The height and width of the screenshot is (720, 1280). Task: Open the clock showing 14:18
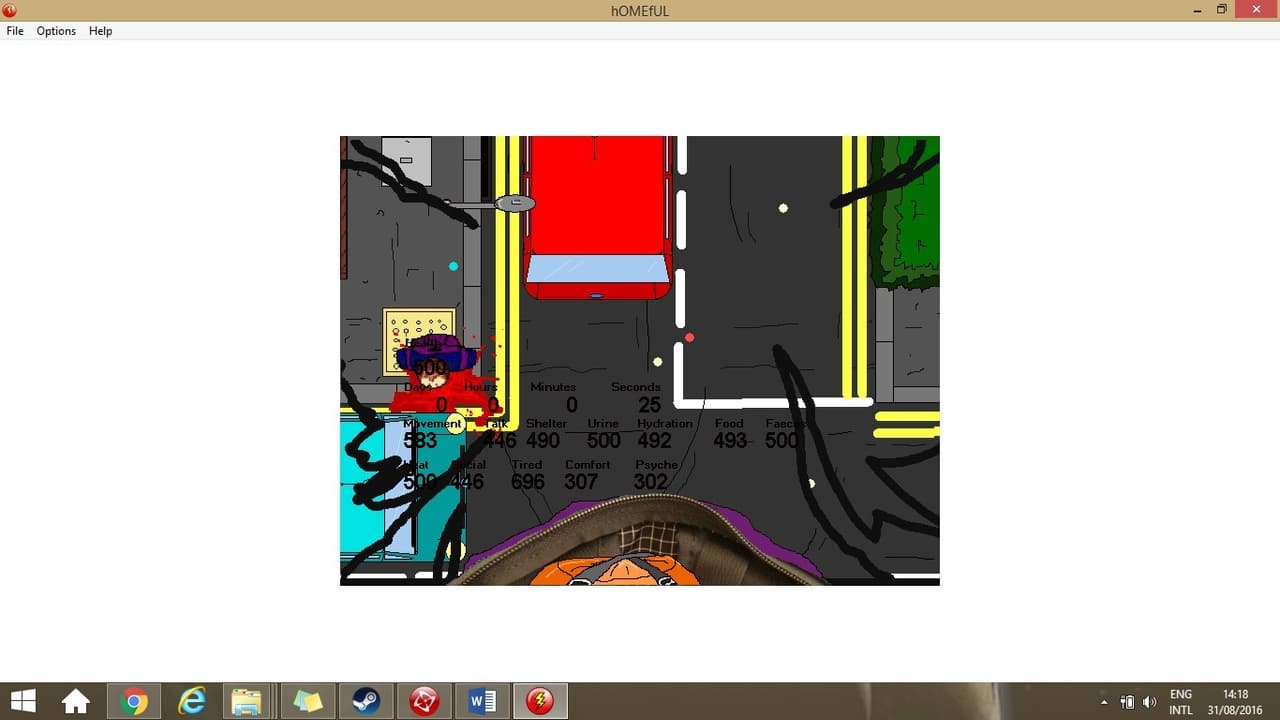(x=1235, y=702)
